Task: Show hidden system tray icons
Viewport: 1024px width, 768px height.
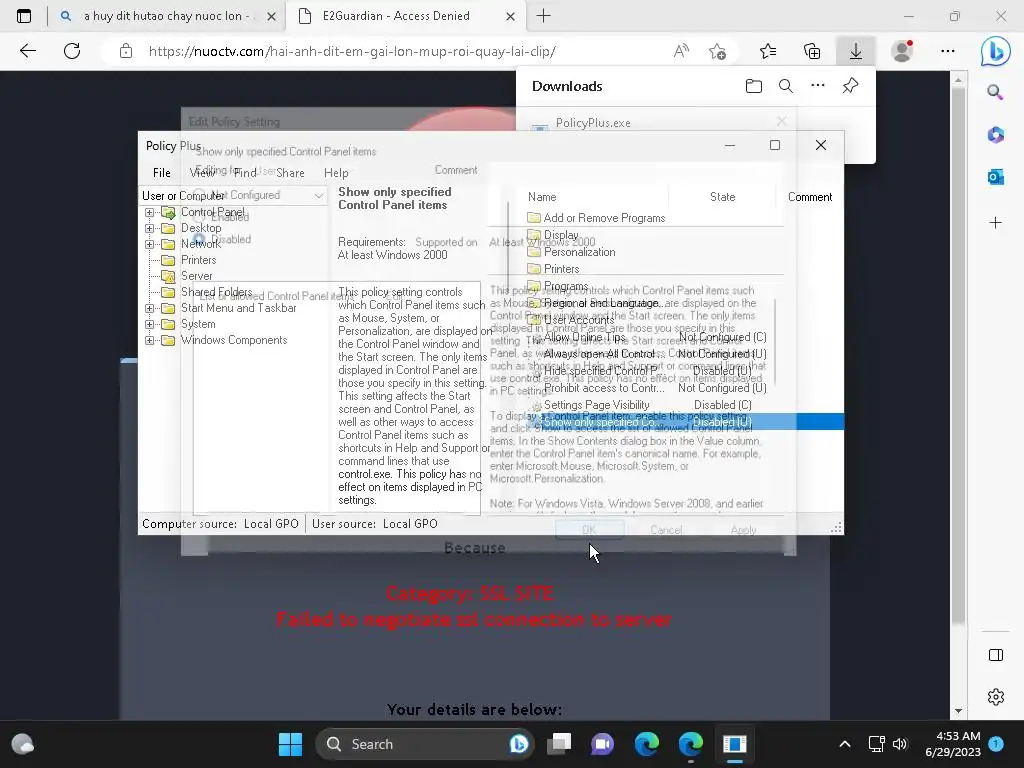Action: click(844, 744)
